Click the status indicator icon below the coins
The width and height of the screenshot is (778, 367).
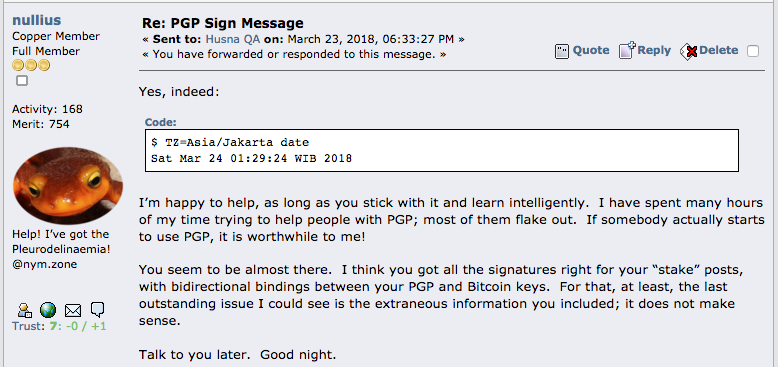tap(22, 80)
